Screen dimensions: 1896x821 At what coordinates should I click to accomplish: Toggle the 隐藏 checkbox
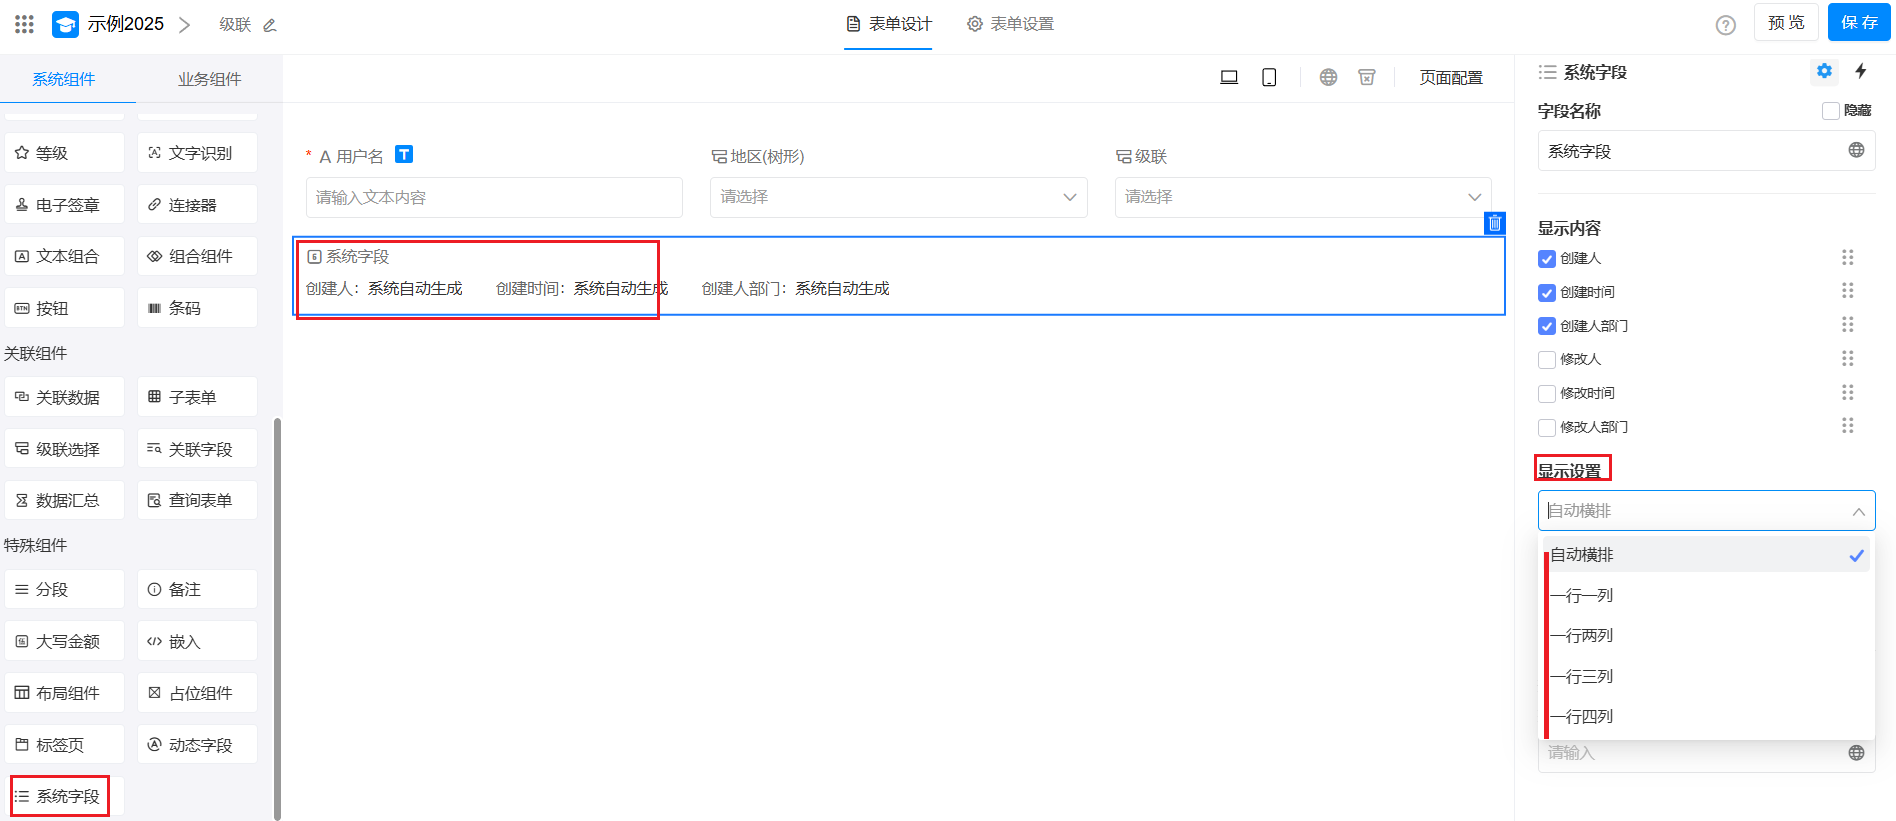(1830, 111)
